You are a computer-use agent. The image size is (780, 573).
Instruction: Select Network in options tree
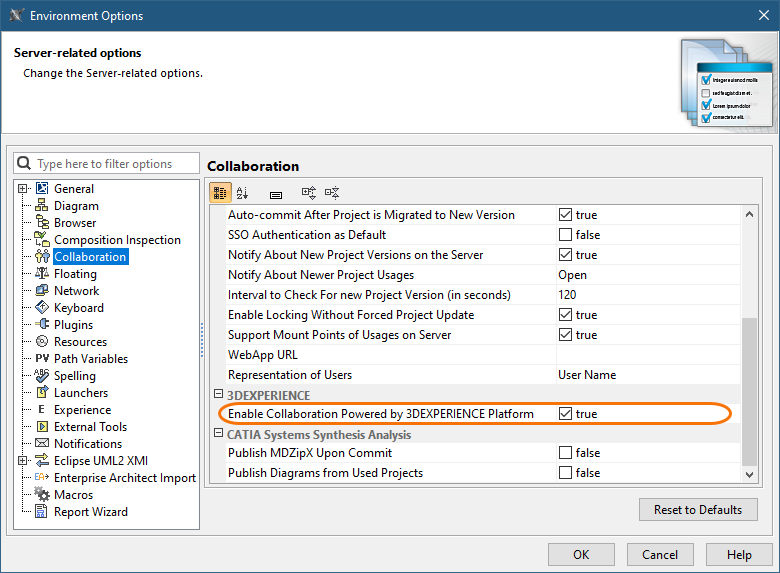pos(76,291)
